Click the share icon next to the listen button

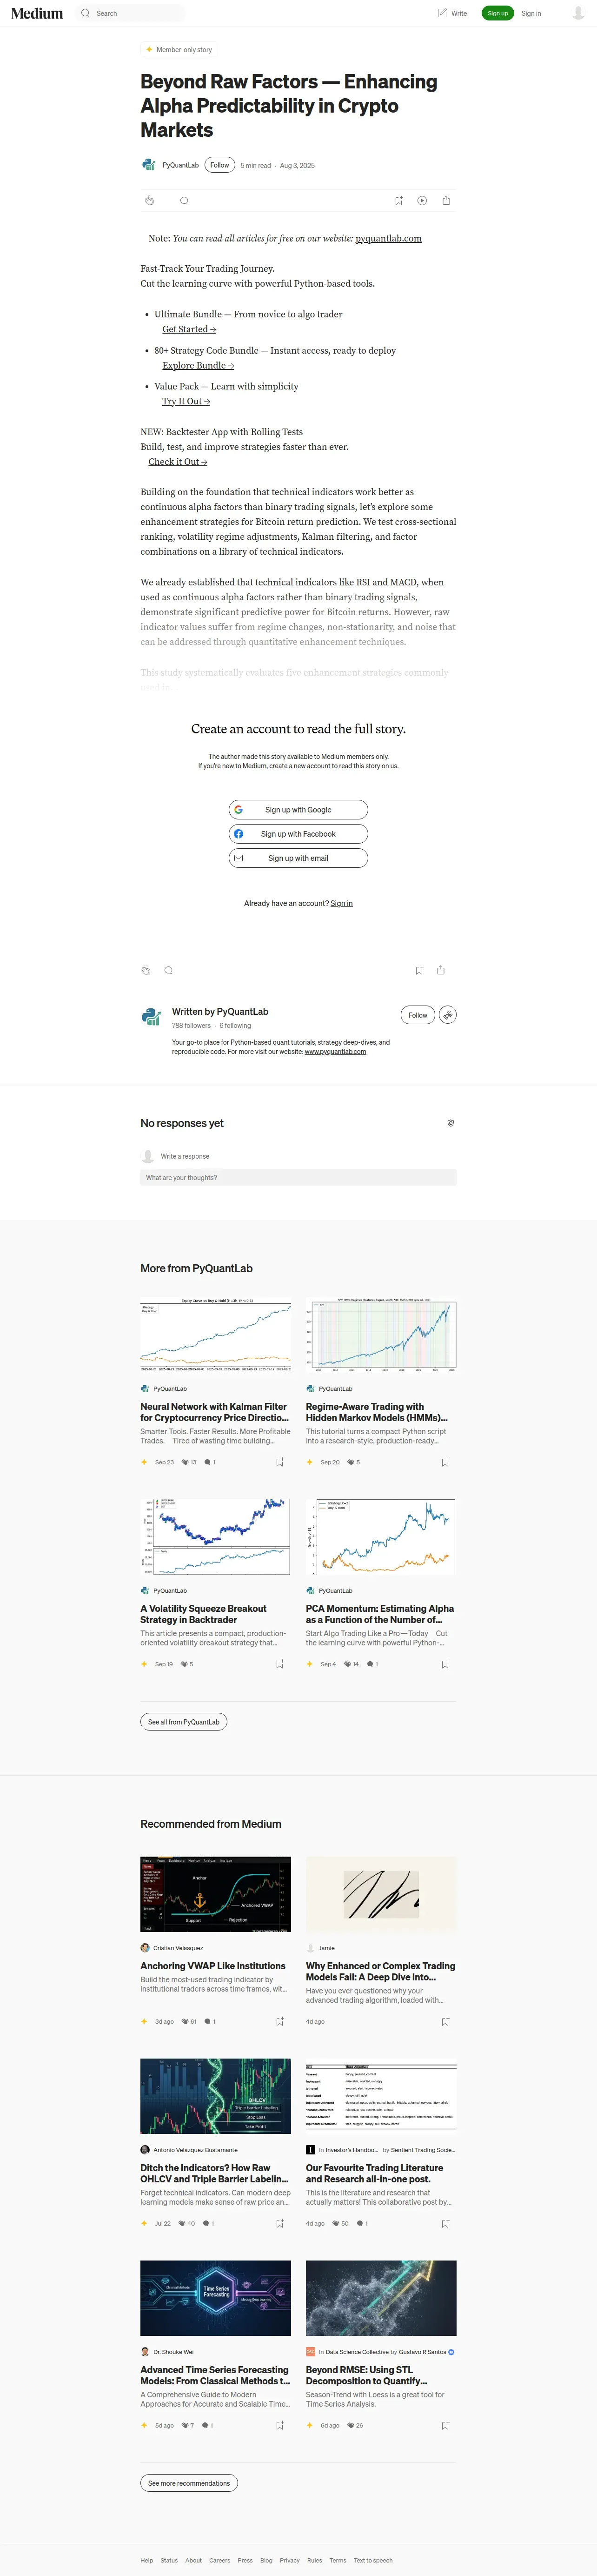click(x=446, y=201)
